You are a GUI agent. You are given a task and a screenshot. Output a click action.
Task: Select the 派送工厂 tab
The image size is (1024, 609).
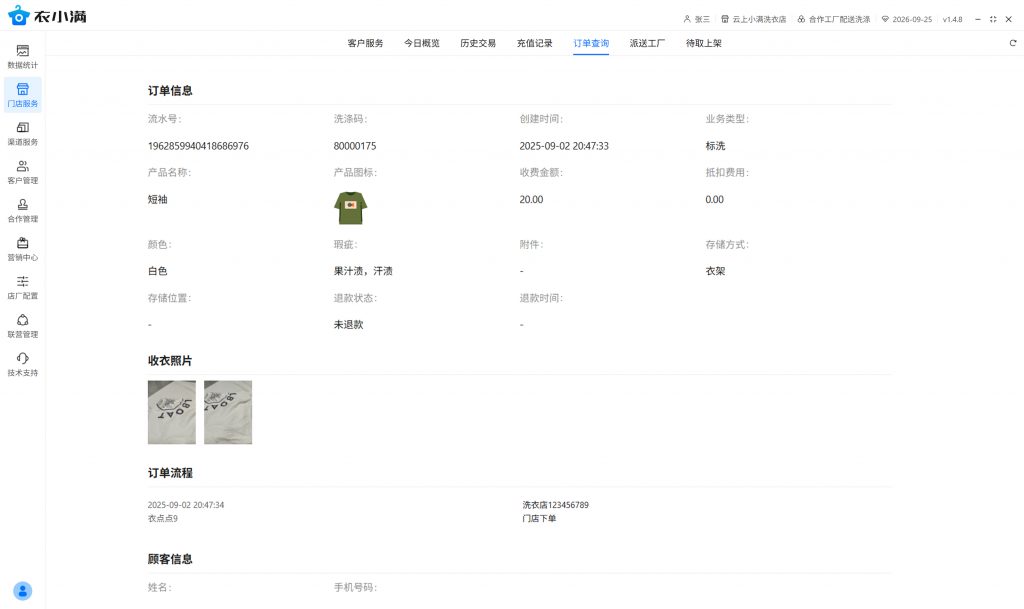coord(647,44)
